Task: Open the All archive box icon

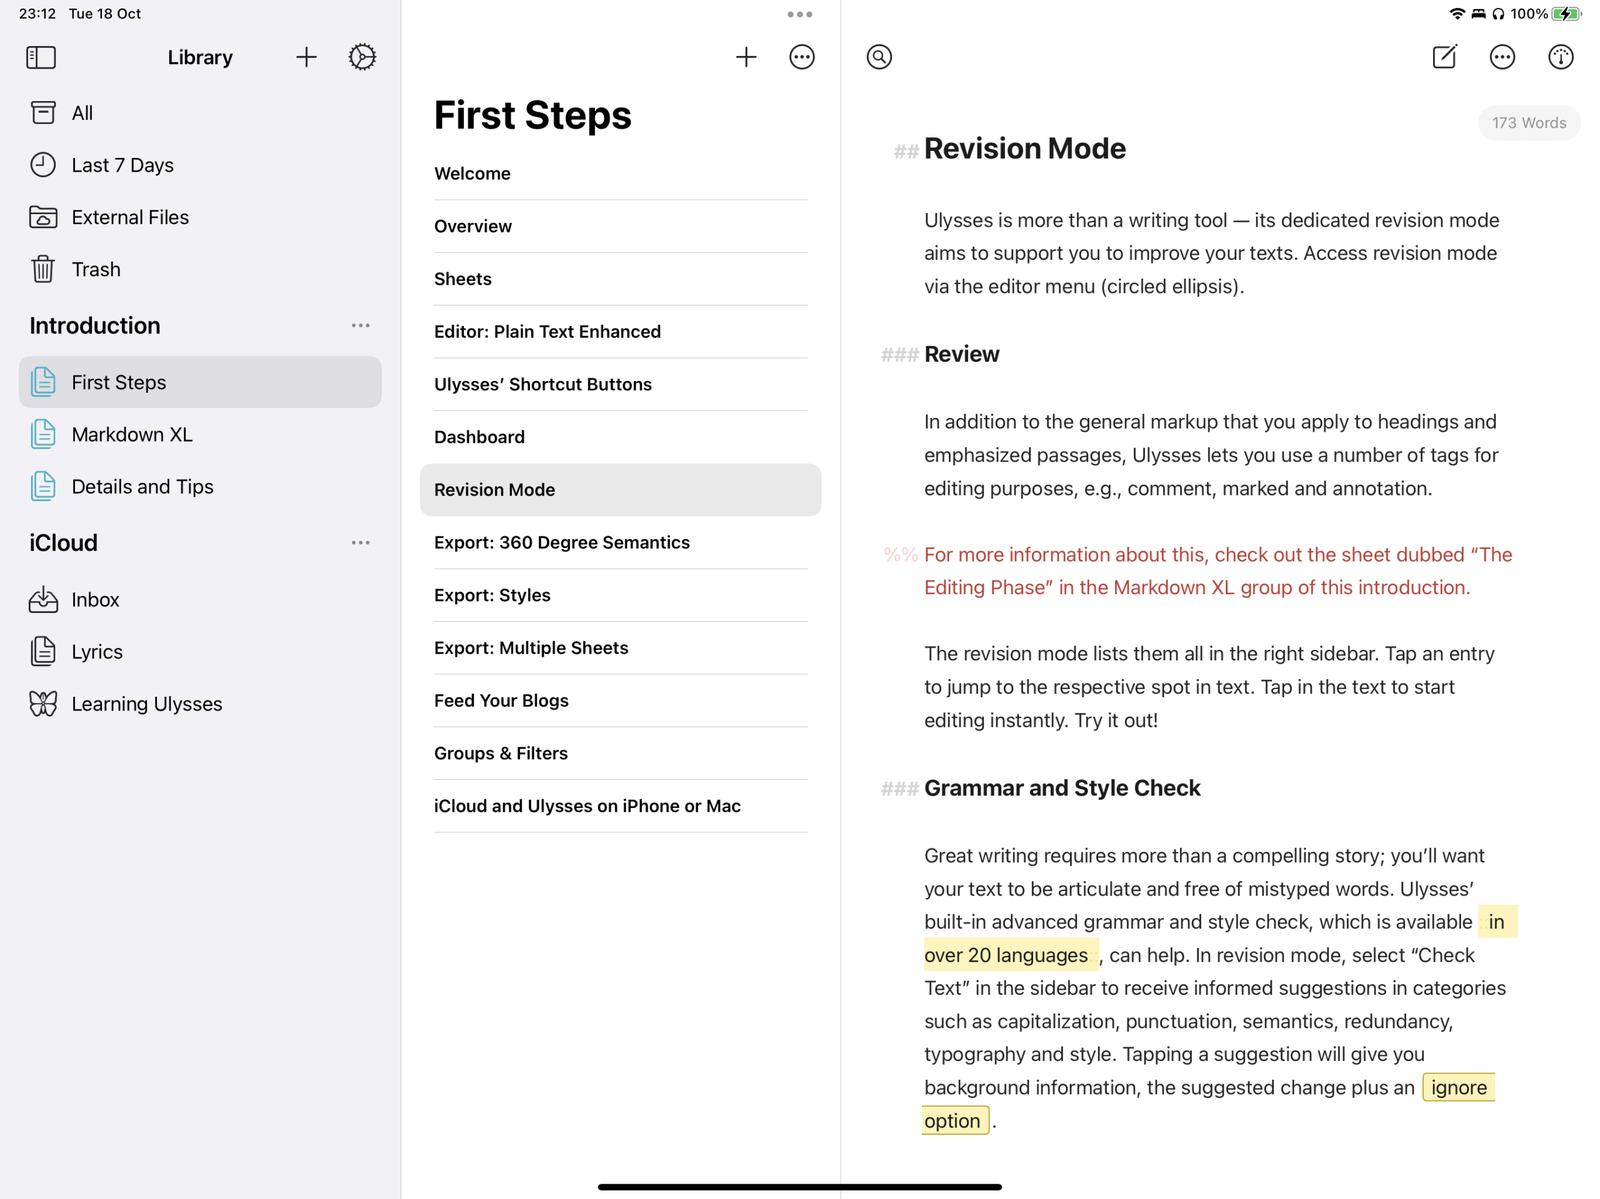Action: [43, 113]
